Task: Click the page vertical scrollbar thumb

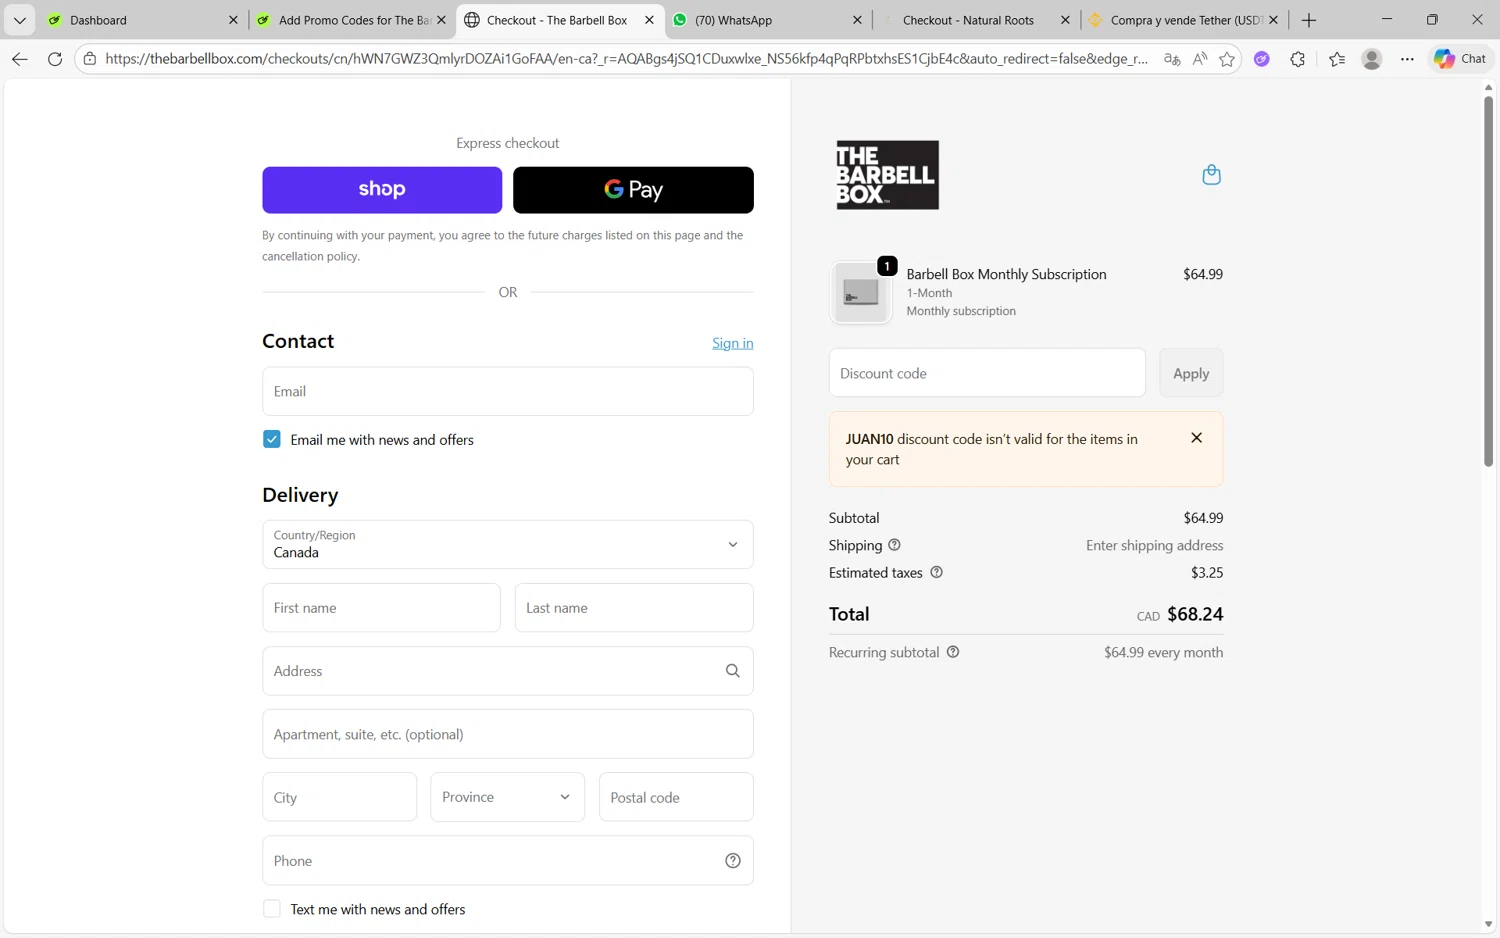Action: click(1488, 280)
